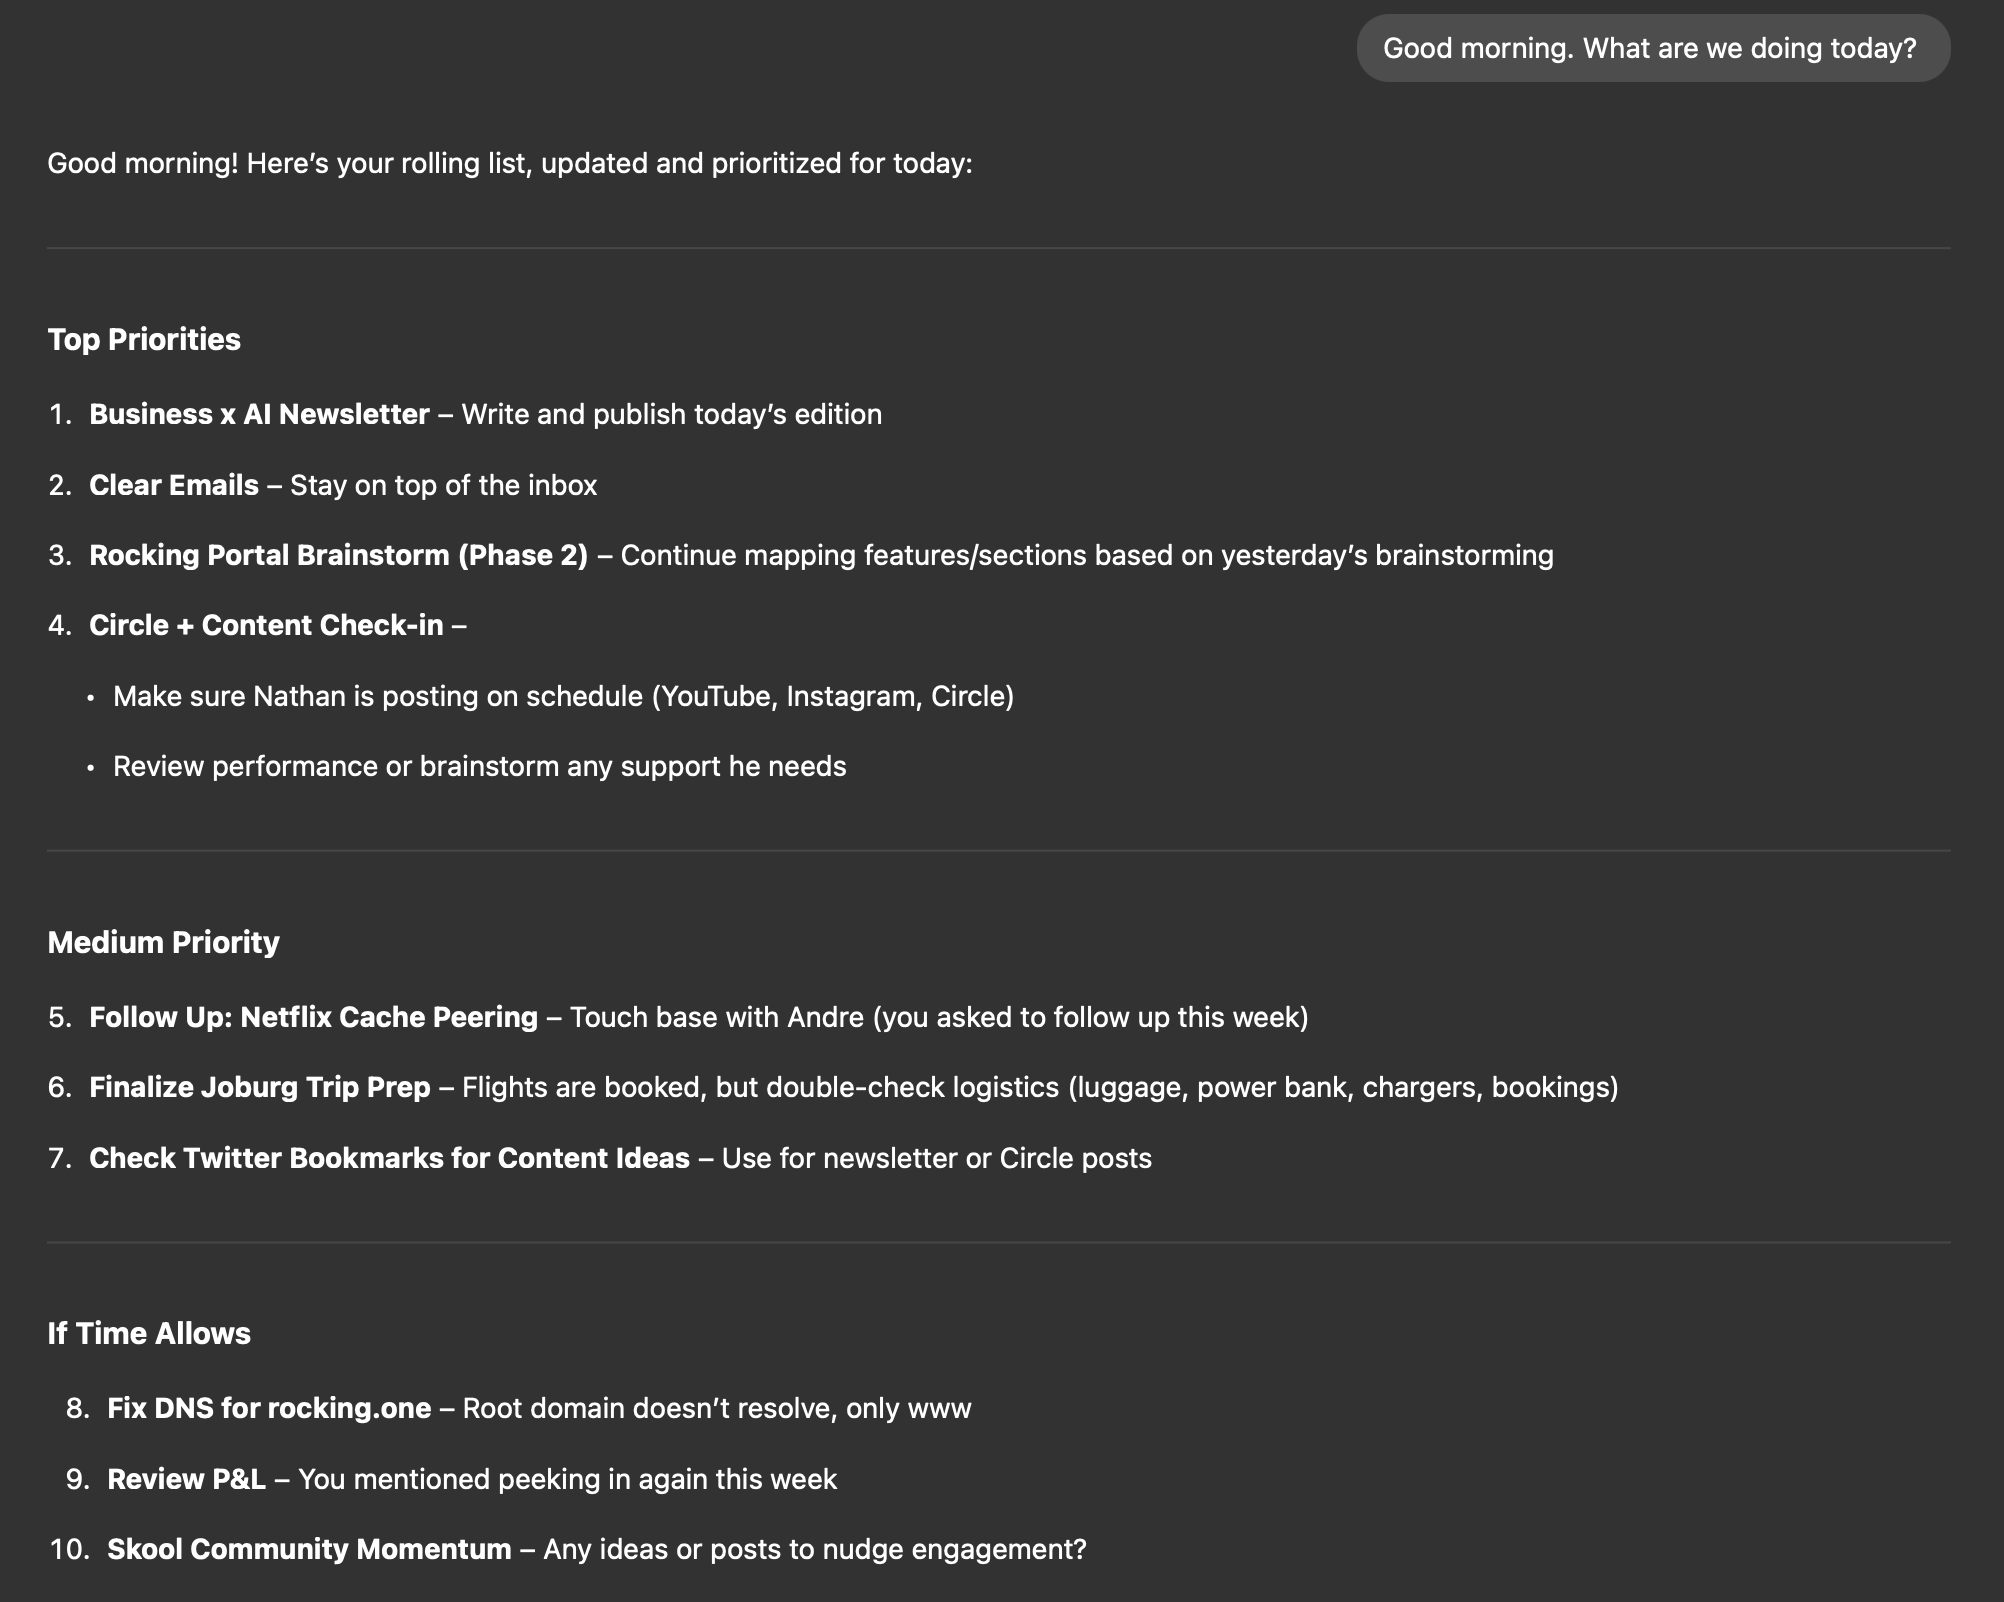Image resolution: width=2004 pixels, height=1602 pixels.
Task: Click the user message bubble 'Good morning. What are we doing today?'
Action: tap(1653, 48)
